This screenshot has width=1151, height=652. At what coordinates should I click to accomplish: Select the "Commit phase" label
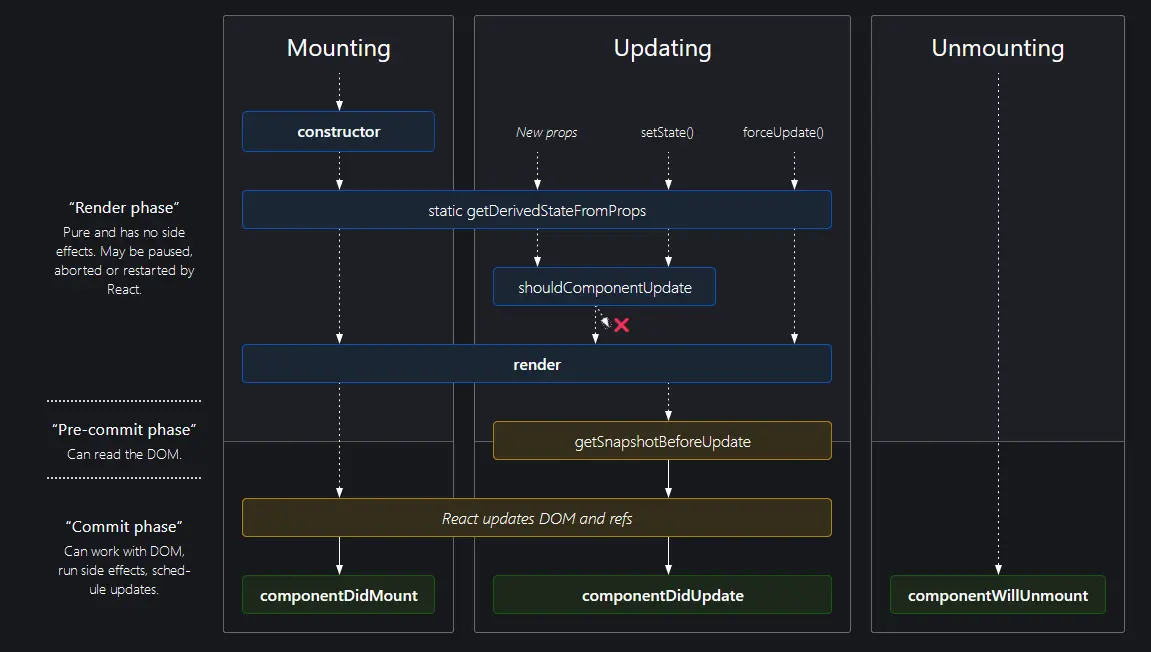(x=124, y=526)
